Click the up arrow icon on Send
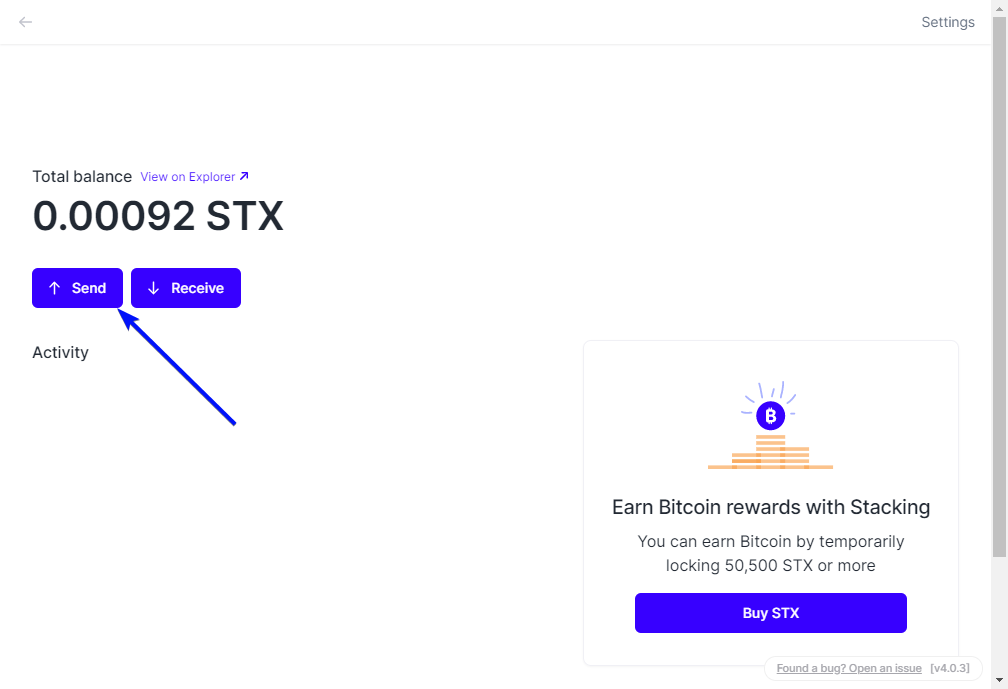The width and height of the screenshot is (1008, 689). coord(55,288)
